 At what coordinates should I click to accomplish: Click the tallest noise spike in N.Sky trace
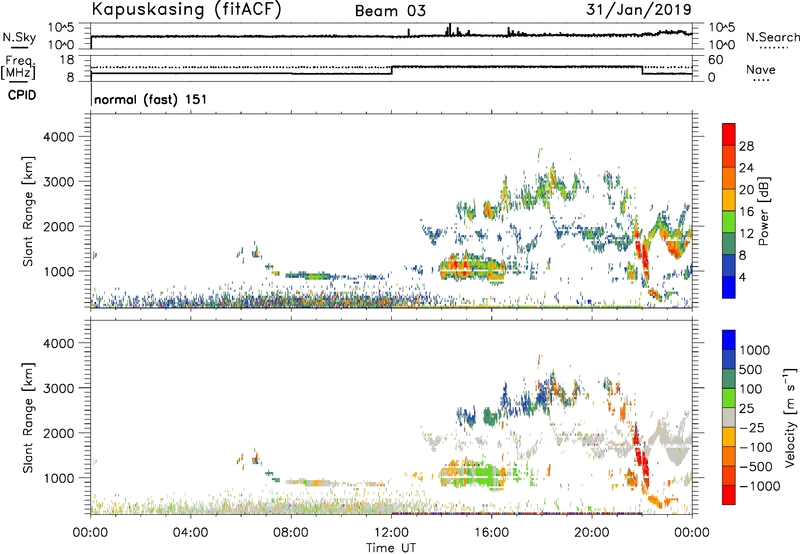(449, 29)
